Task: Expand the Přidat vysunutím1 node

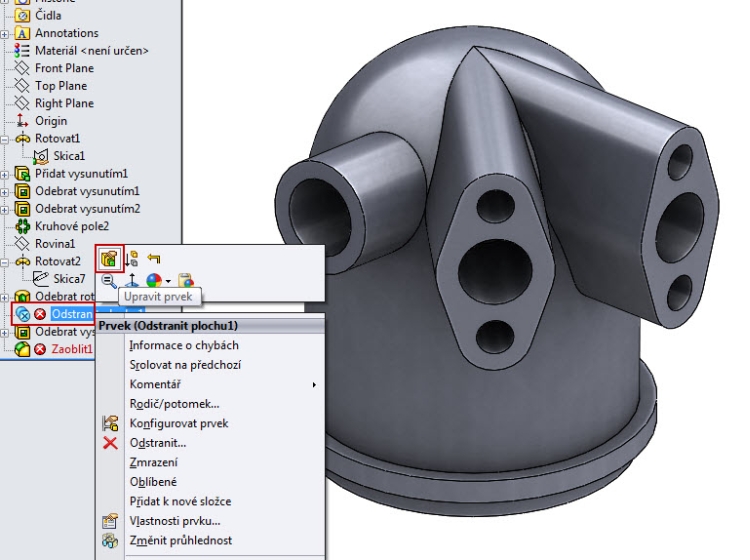Action: coord(6,174)
